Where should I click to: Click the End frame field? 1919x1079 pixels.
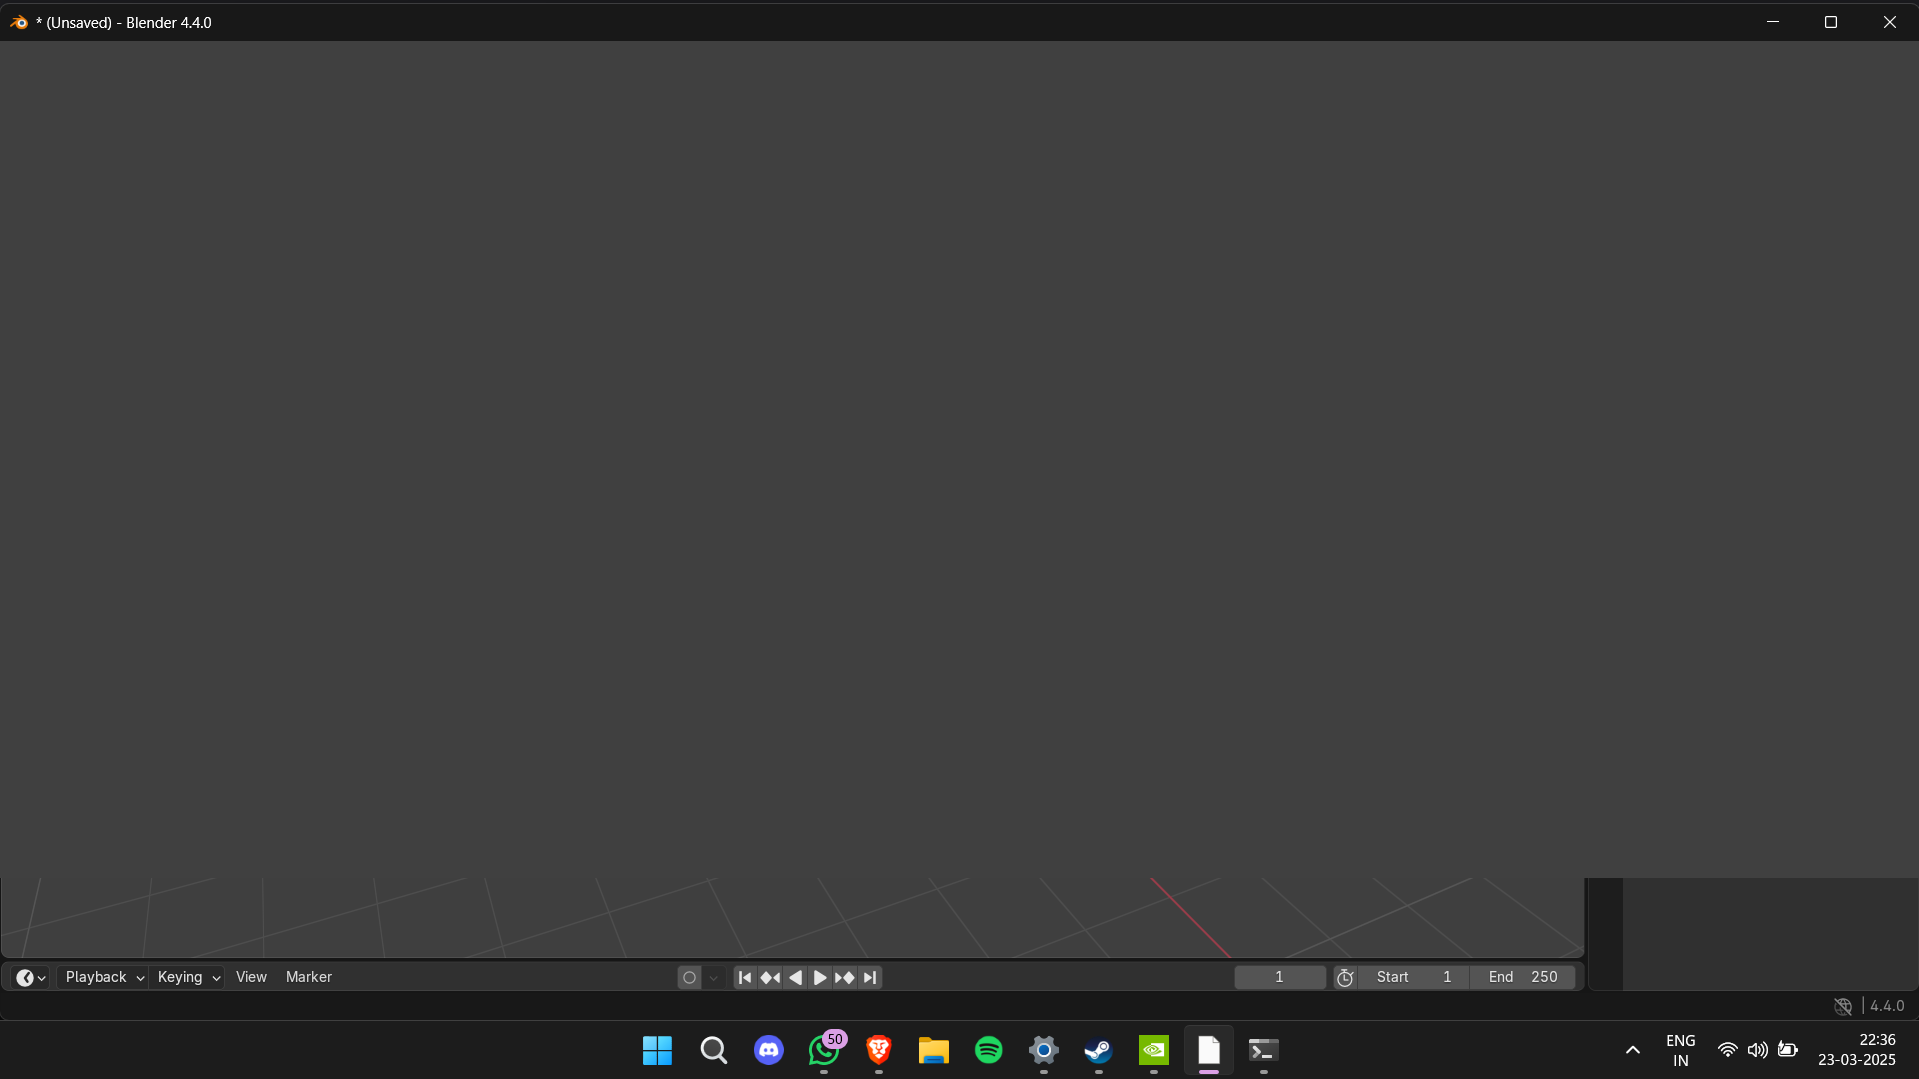pyautogui.click(x=1523, y=977)
